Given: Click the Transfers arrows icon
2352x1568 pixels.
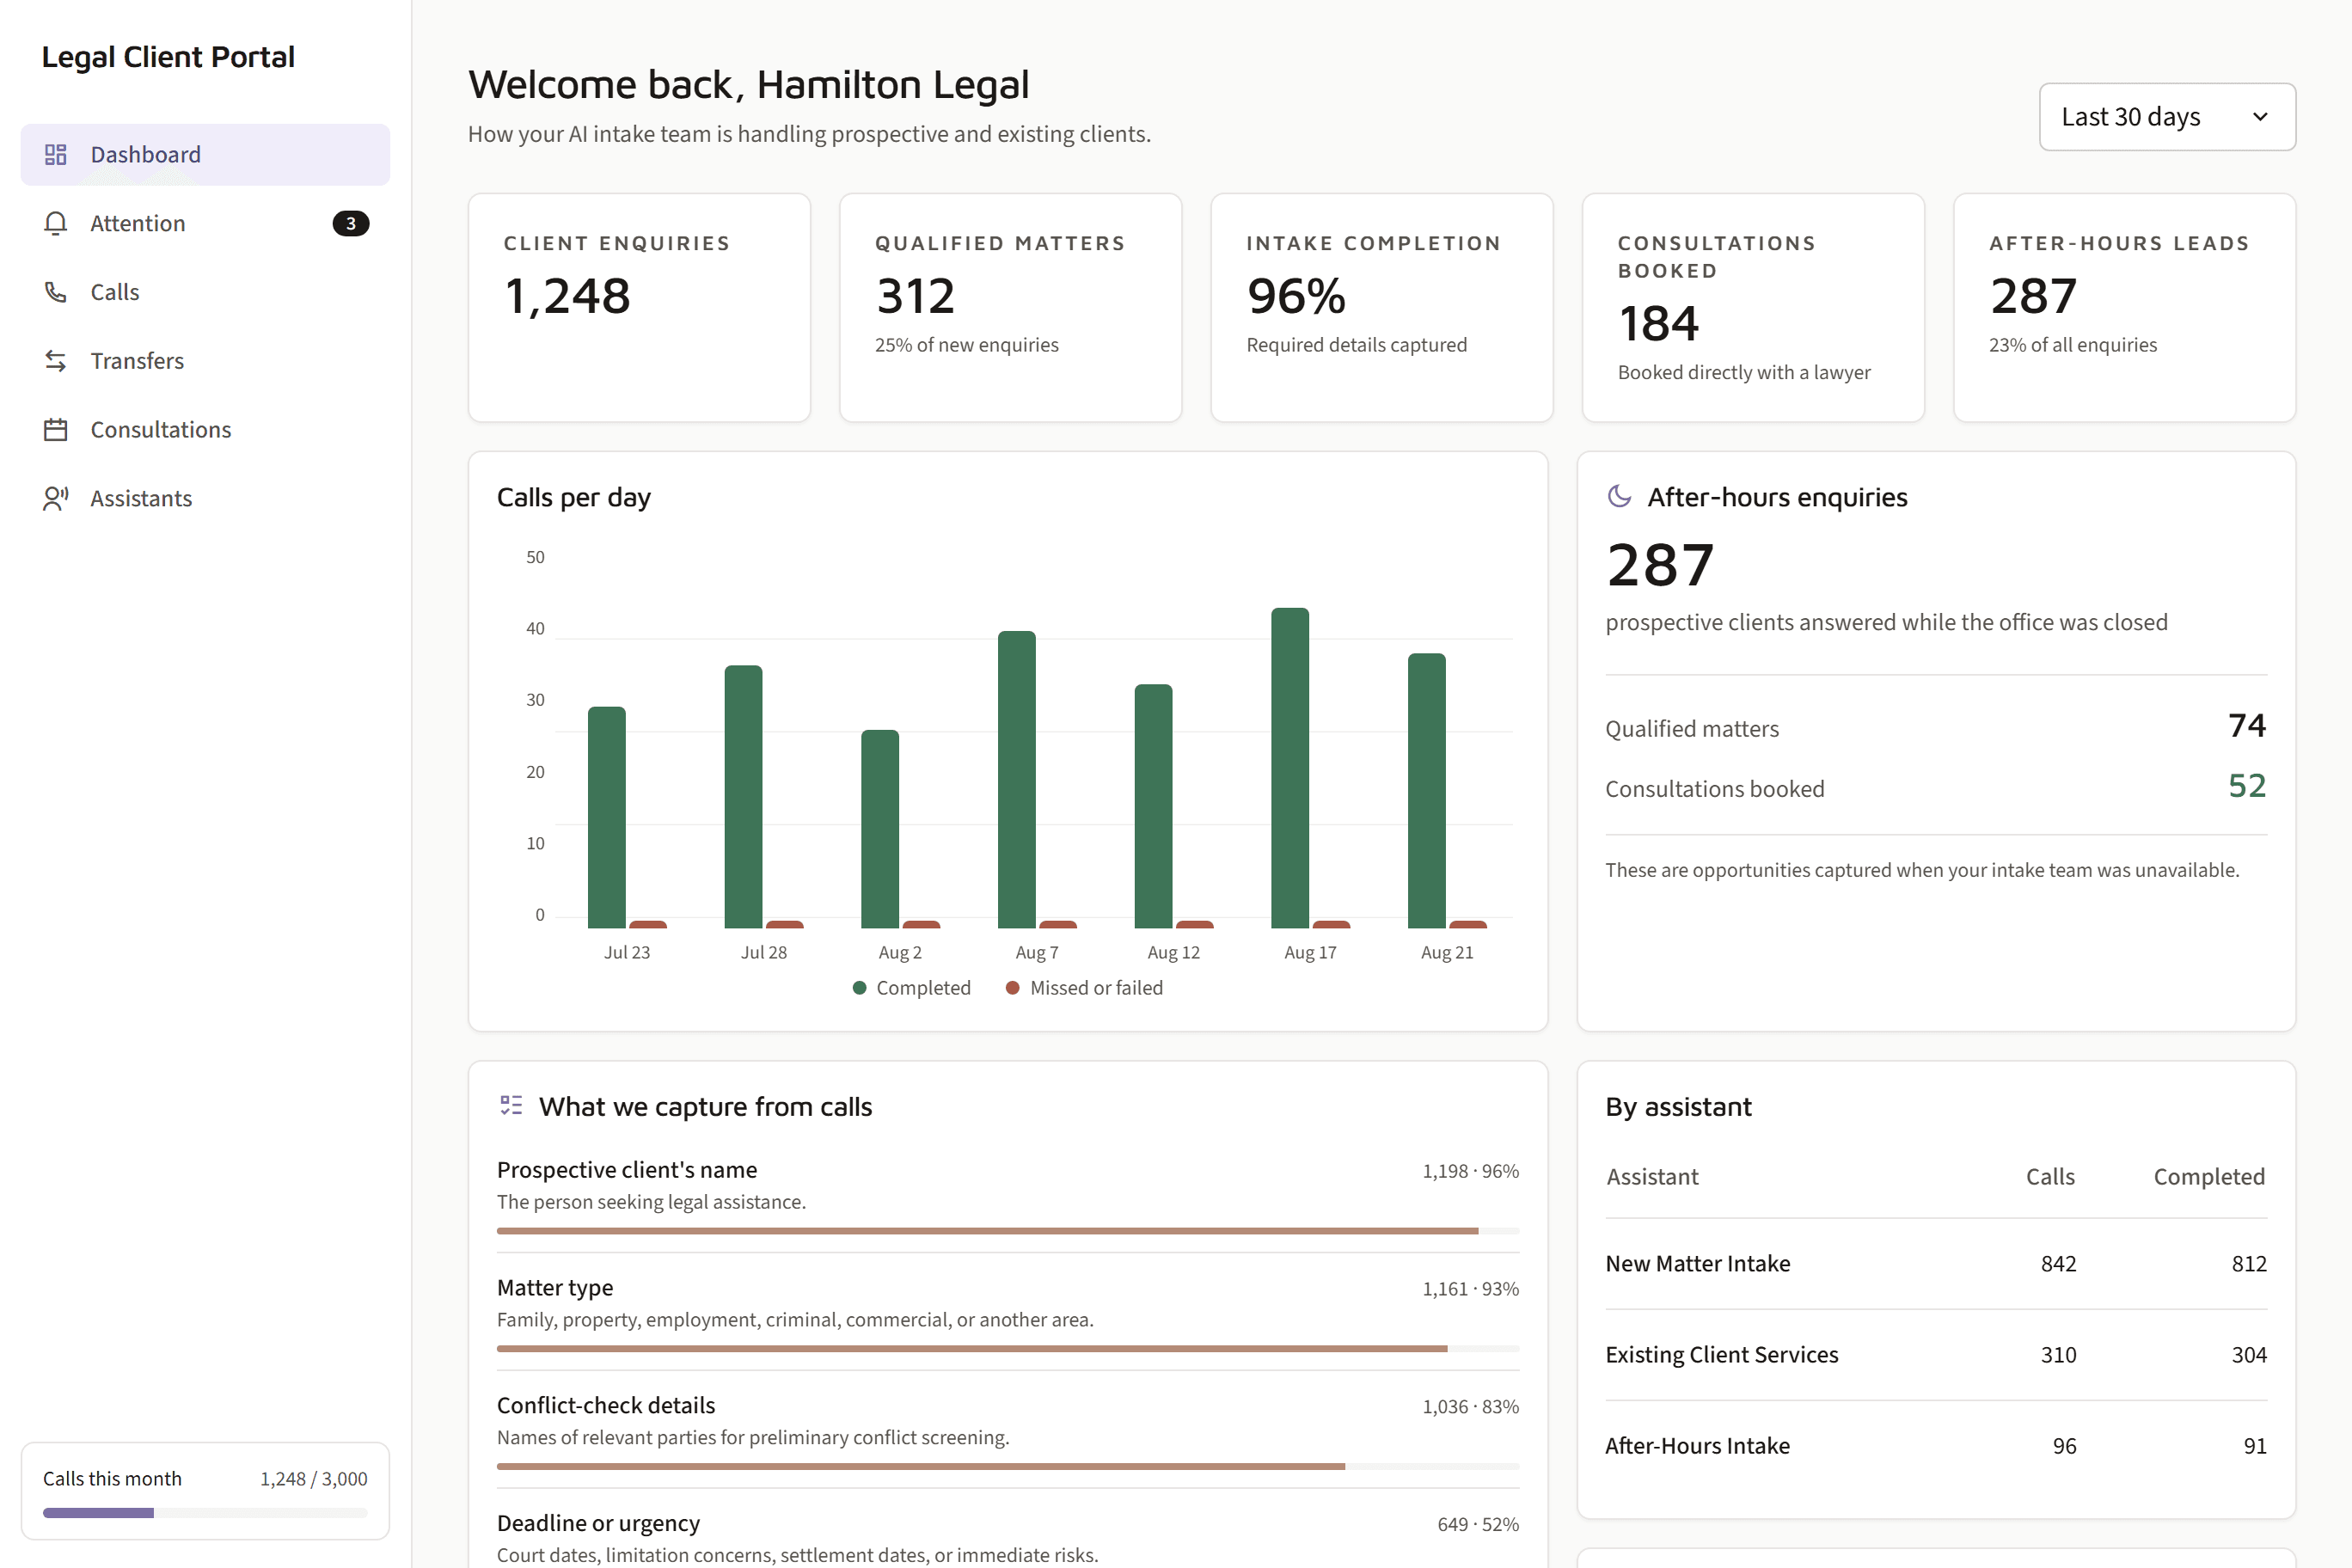Looking at the screenshot, I should (x=56, y=361).
